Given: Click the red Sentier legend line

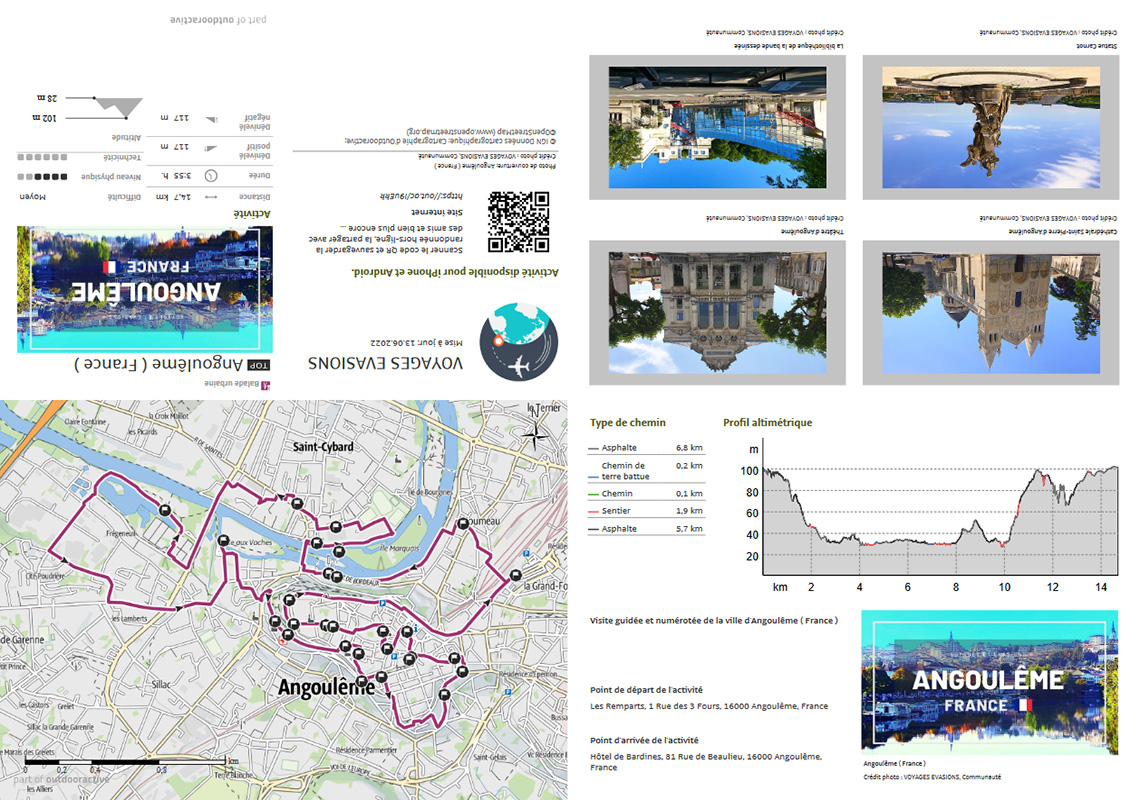Looking at the screenshot, I should click(593, 512).
